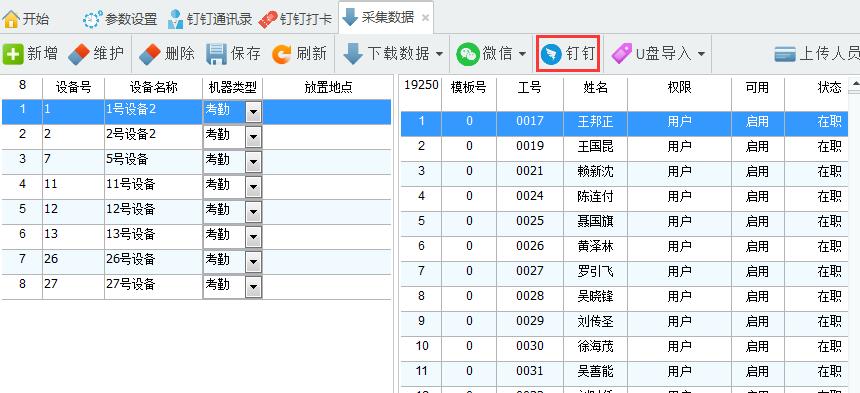Open 机器类型 dropdown for 27号设备
Viewport: 860px width, 393px height.
click(253, 287)
